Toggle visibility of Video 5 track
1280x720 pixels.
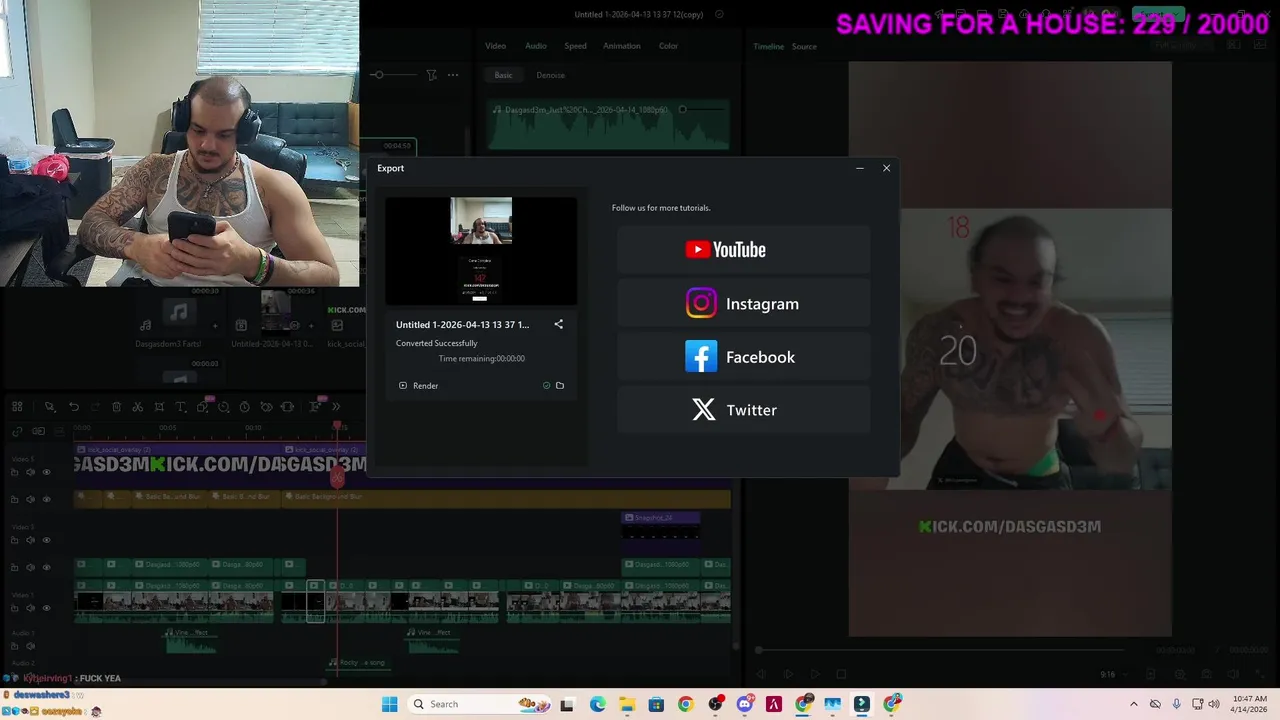click(x=46, y=472)
